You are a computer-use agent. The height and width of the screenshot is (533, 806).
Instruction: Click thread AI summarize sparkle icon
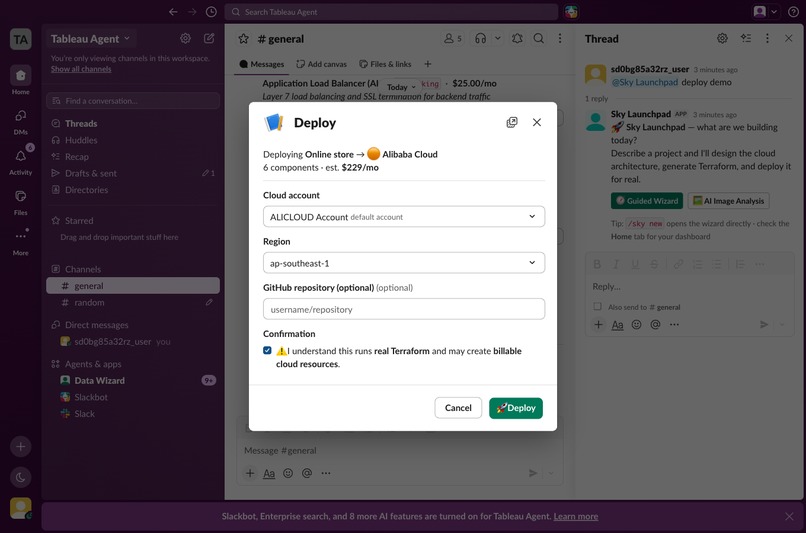point(746,38)
